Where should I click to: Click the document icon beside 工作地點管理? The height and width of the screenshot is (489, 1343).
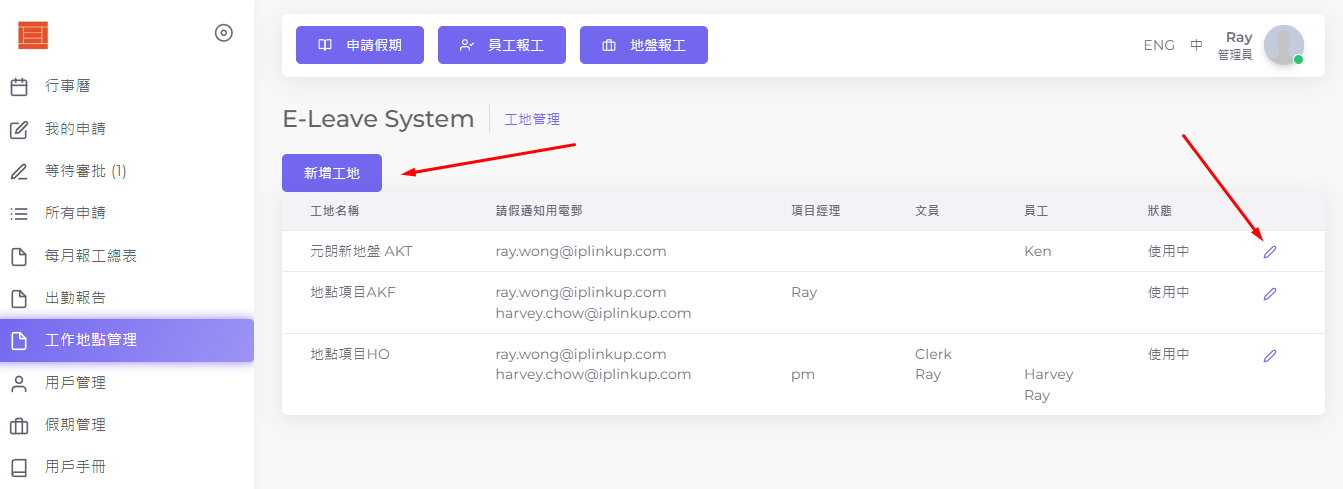click(19, 340)
